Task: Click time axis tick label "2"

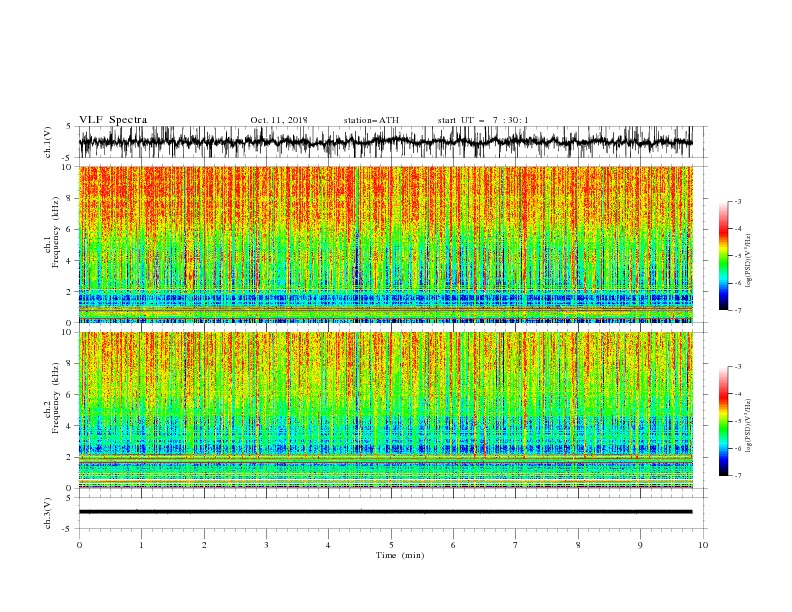Action: point(204,545)
